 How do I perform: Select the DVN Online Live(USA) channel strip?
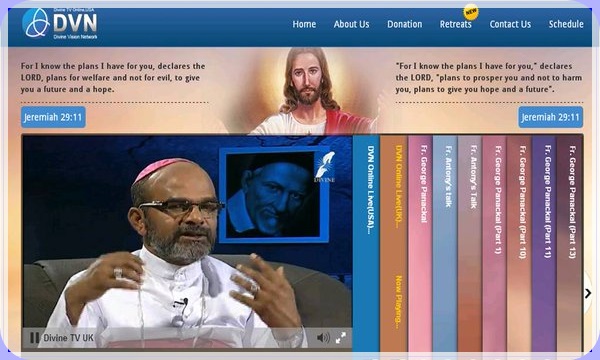(366, 243)
